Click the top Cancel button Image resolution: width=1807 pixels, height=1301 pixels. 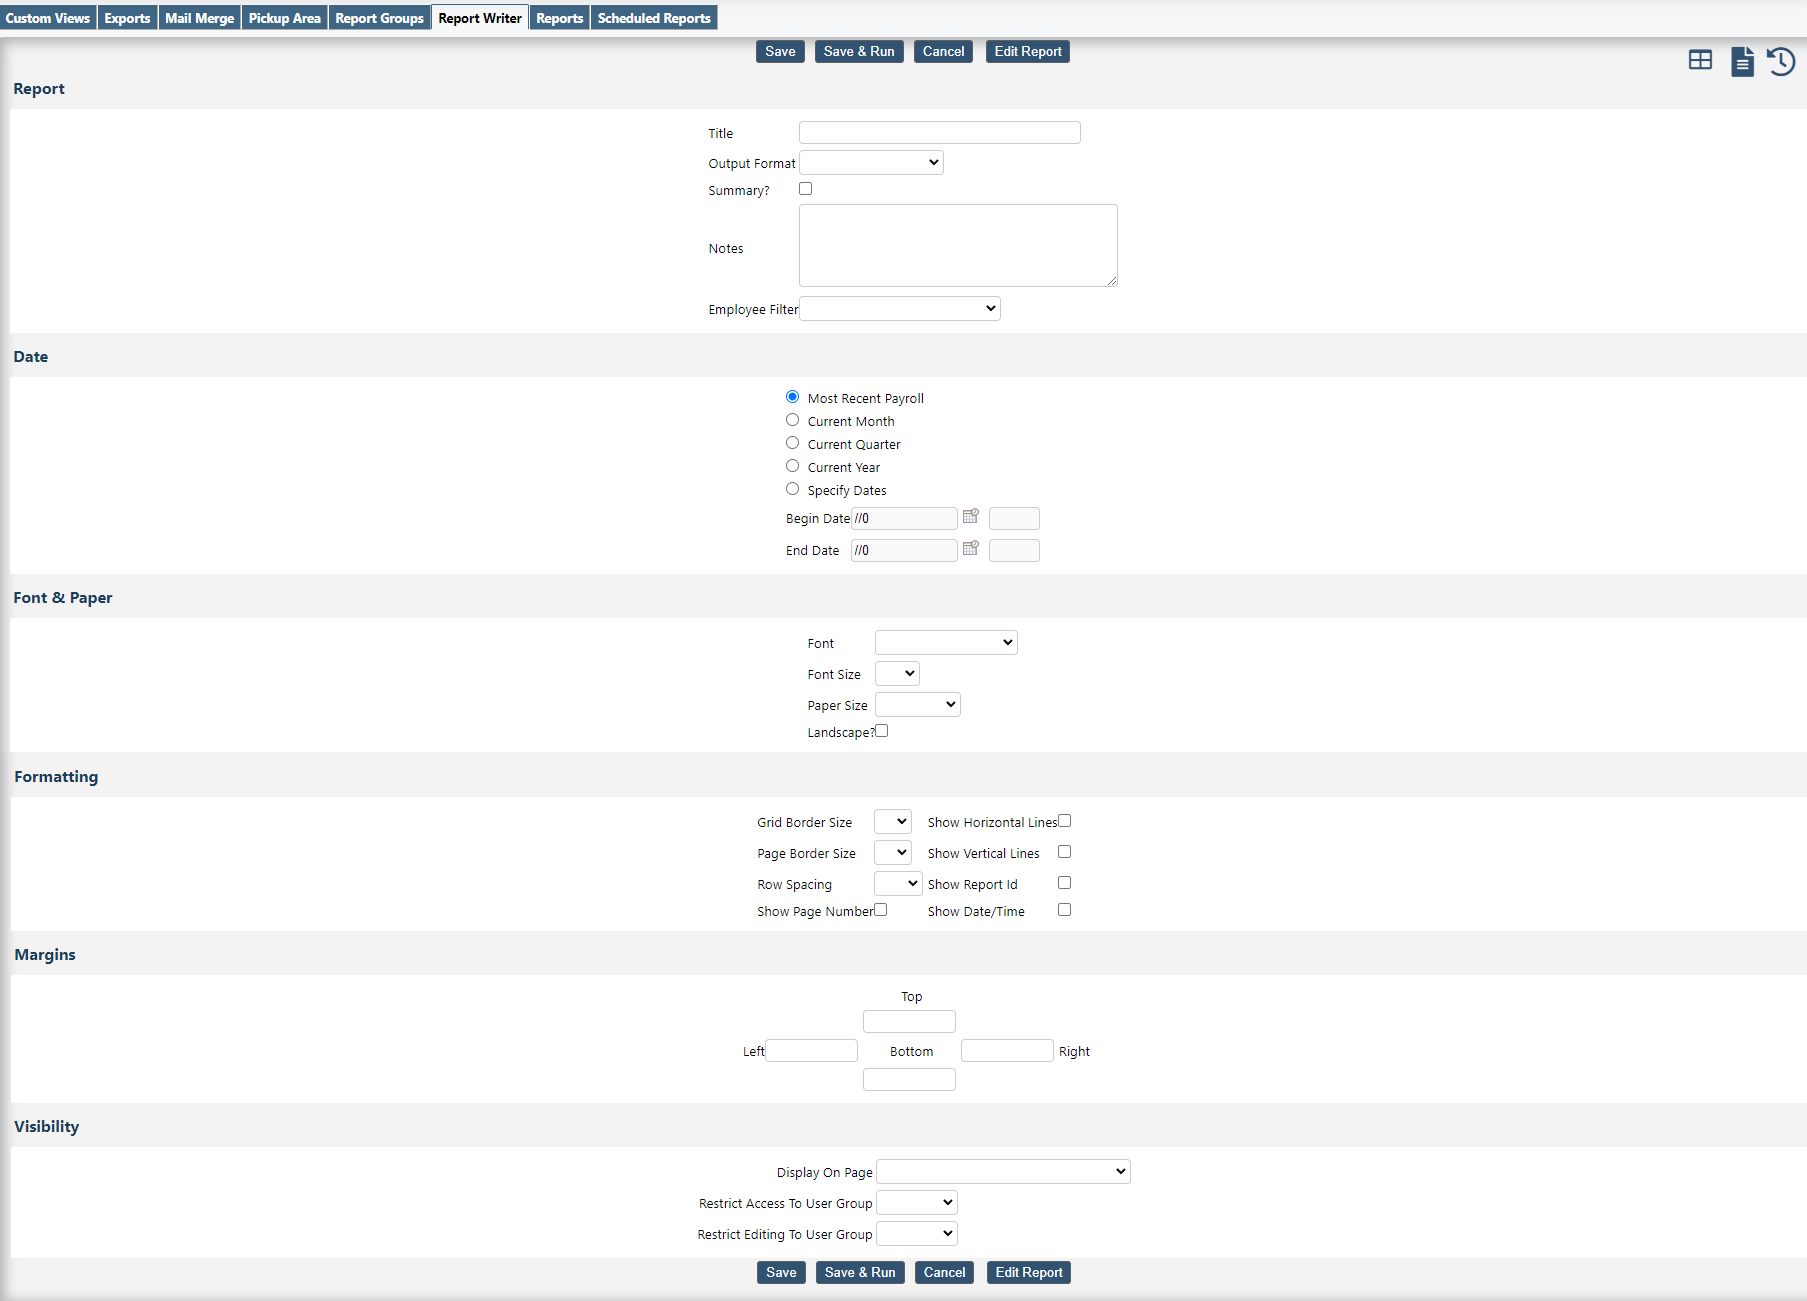click(943, 52)
